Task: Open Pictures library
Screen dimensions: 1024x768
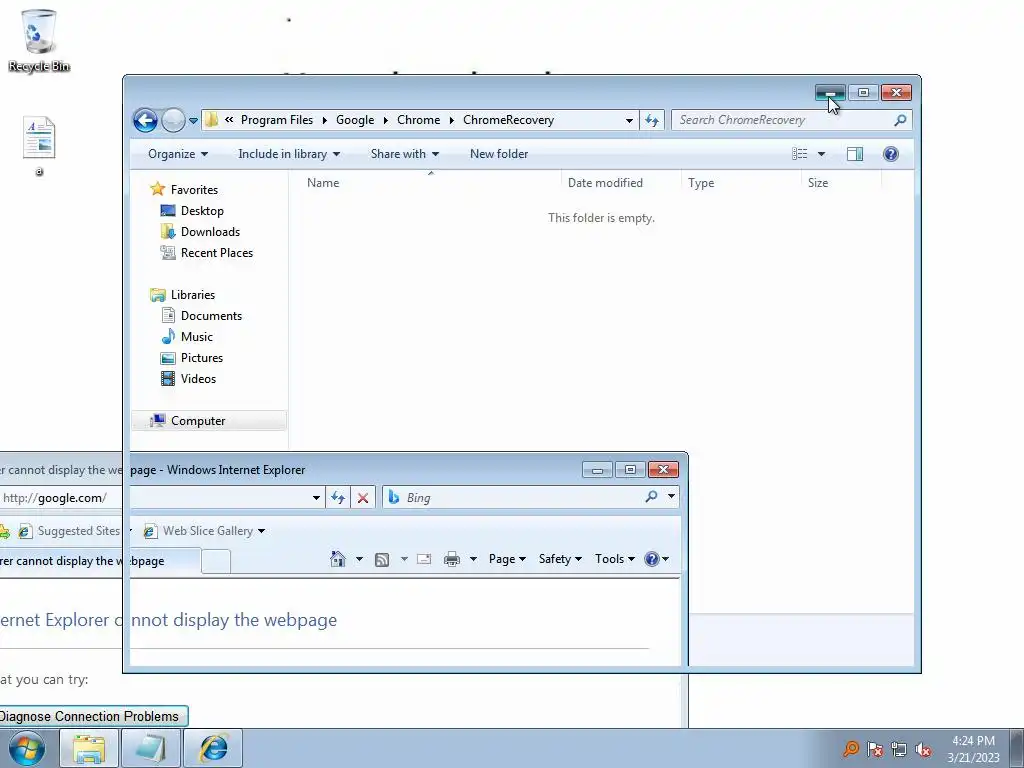Action: pos(202,358)
